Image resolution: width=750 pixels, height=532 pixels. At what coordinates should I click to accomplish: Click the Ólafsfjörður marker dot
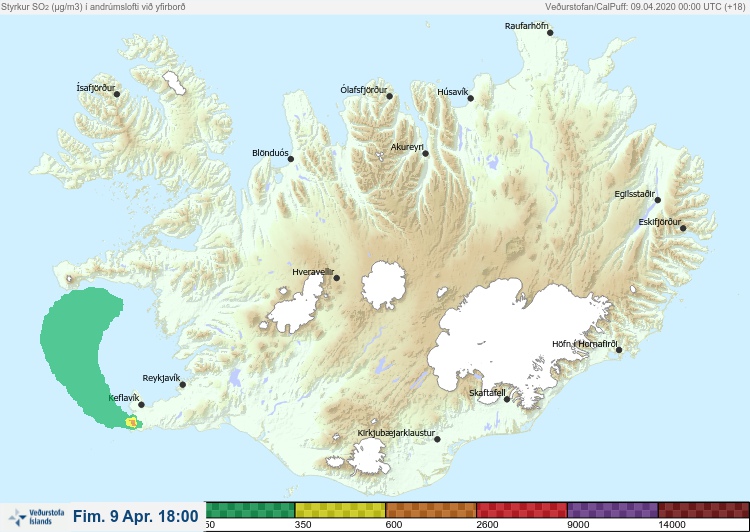[x=390, y=96]
